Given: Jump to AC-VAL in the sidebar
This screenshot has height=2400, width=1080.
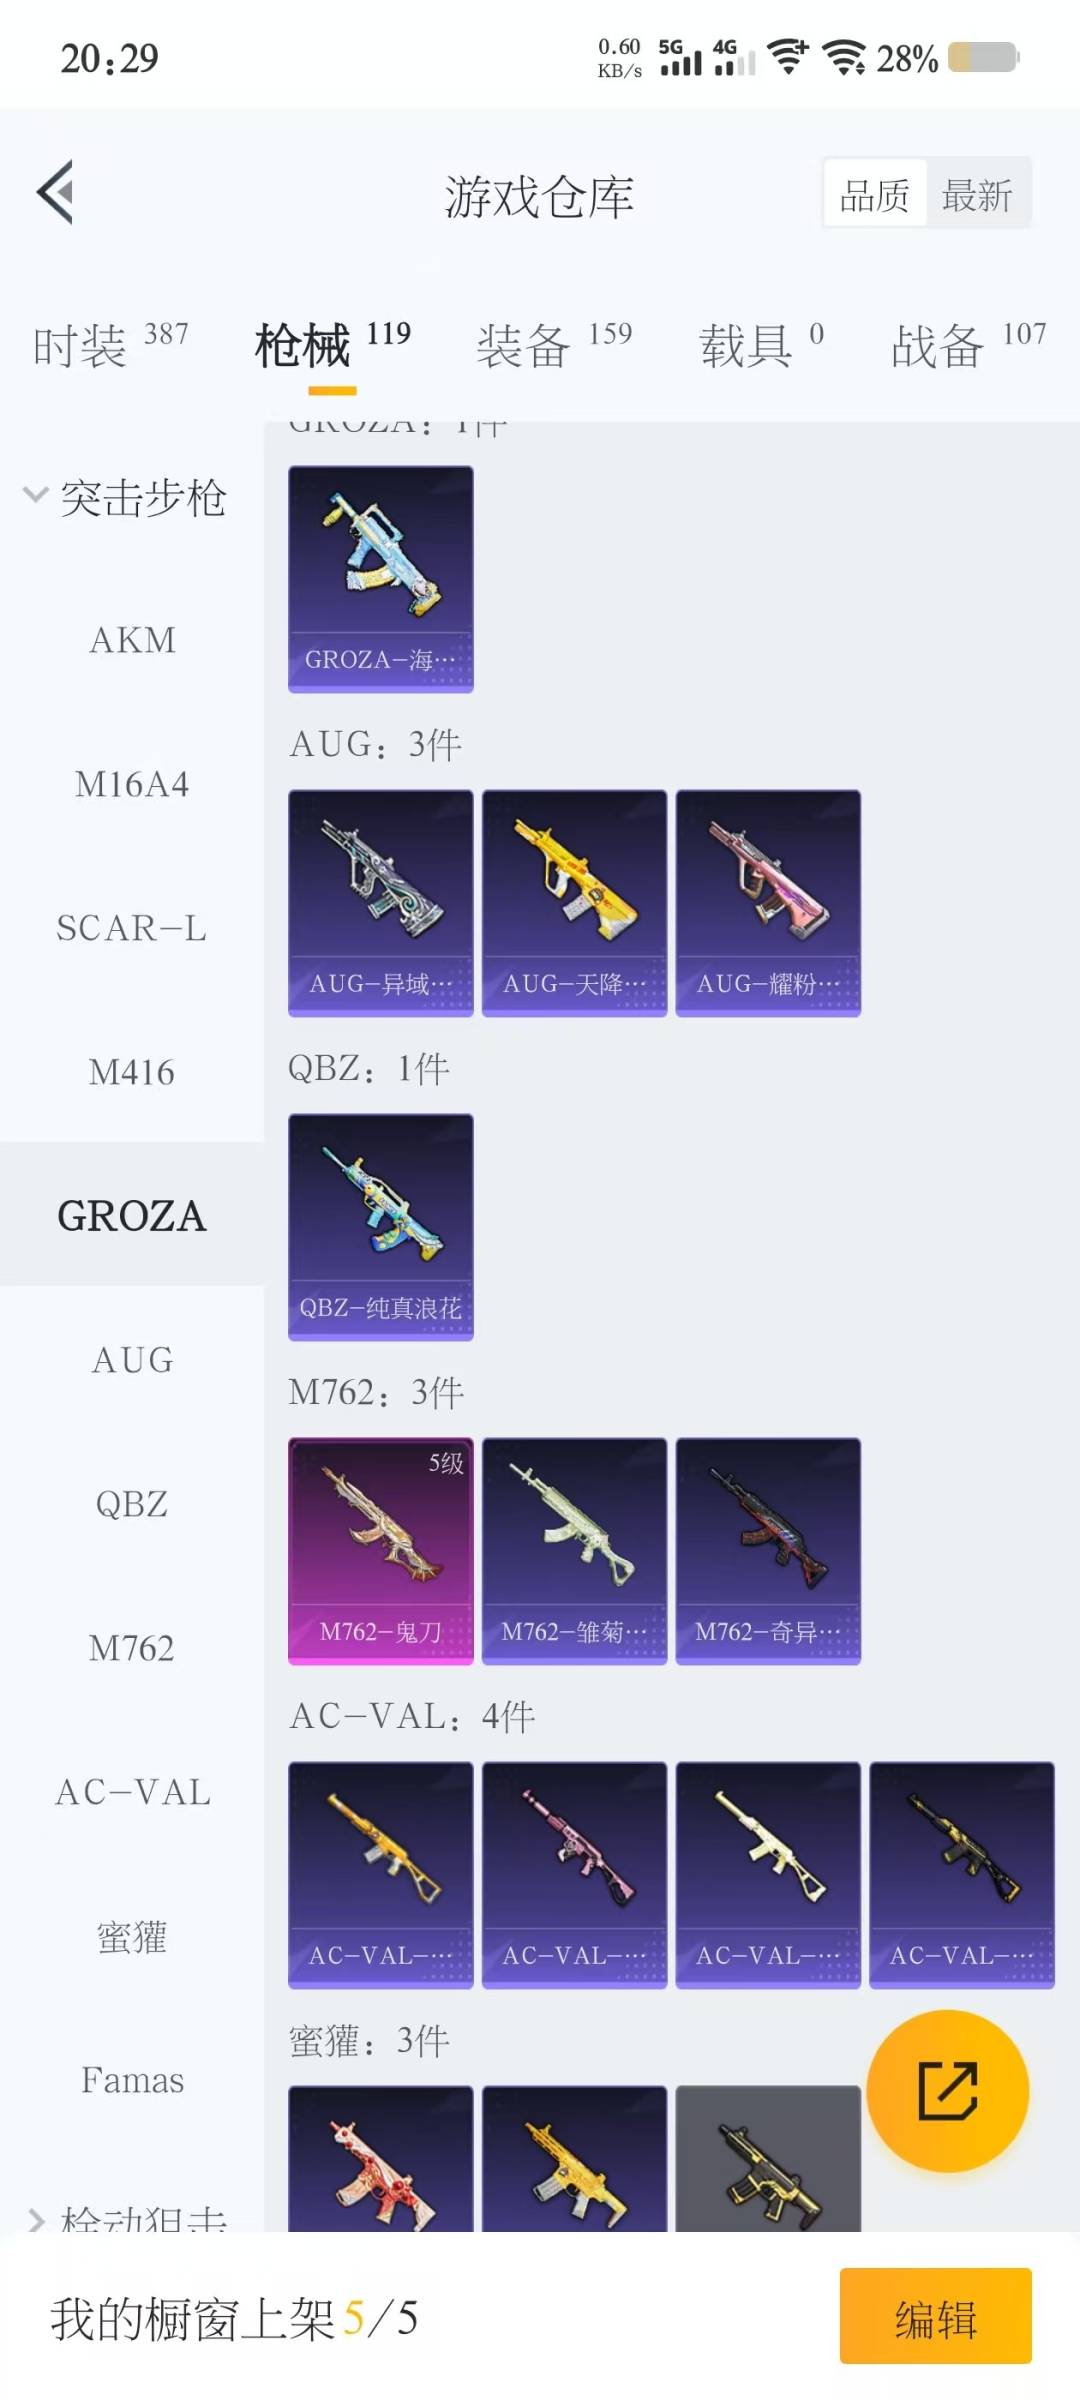Looking at the screenshot, I should [132, 1792].
